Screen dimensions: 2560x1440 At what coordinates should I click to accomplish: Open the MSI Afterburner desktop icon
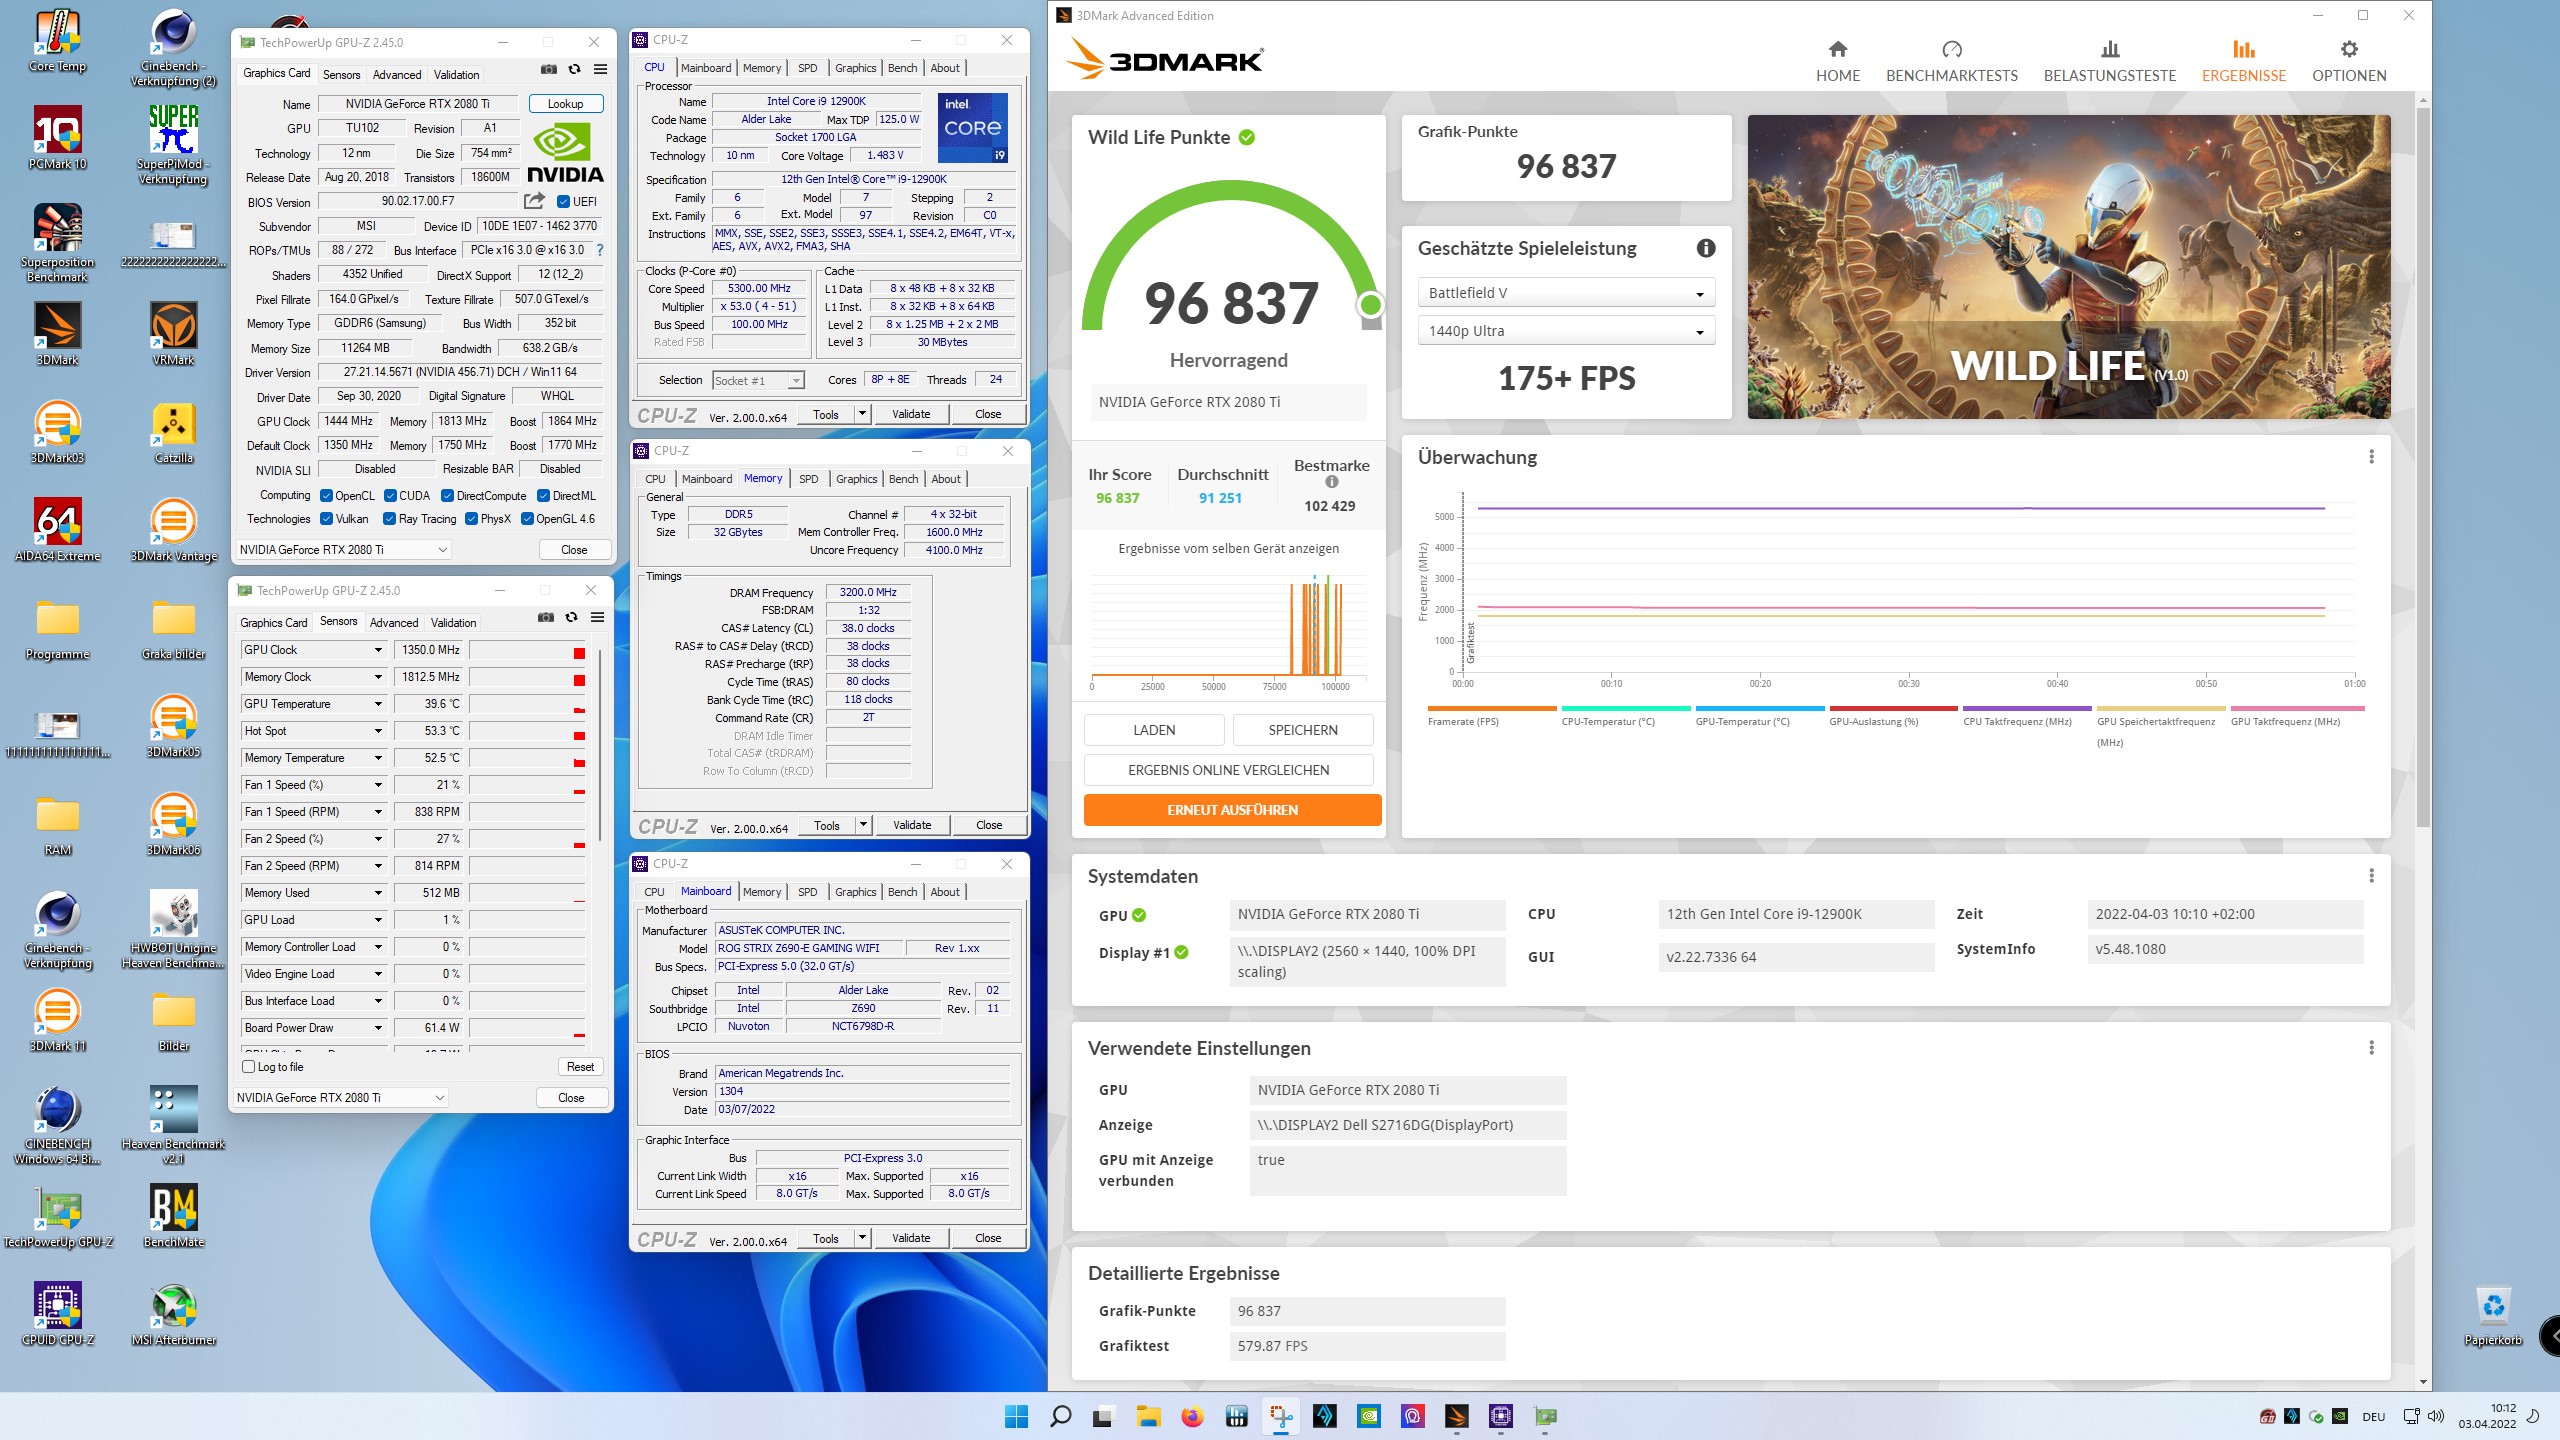pos(174,1314)
